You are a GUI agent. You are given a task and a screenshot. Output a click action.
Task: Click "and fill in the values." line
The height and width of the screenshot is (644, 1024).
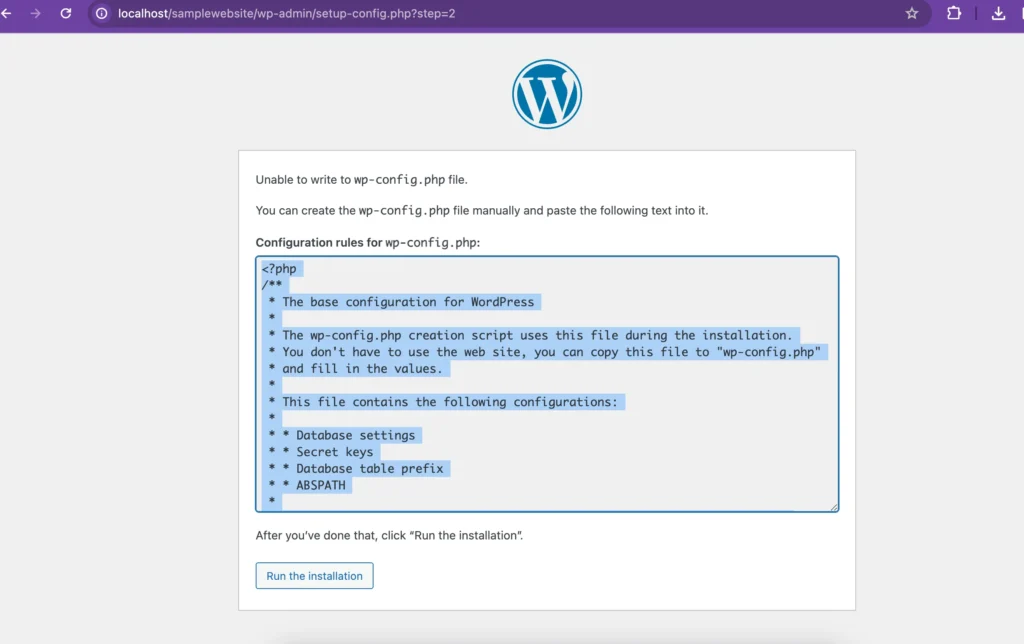pyautogui.click(x=362, y=368)
